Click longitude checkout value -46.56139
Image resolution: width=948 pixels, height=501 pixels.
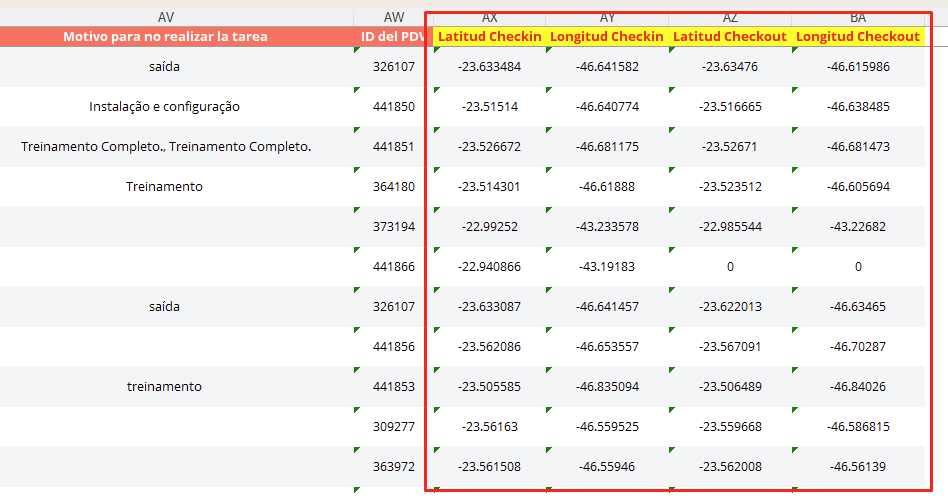(x=857, y=467)
